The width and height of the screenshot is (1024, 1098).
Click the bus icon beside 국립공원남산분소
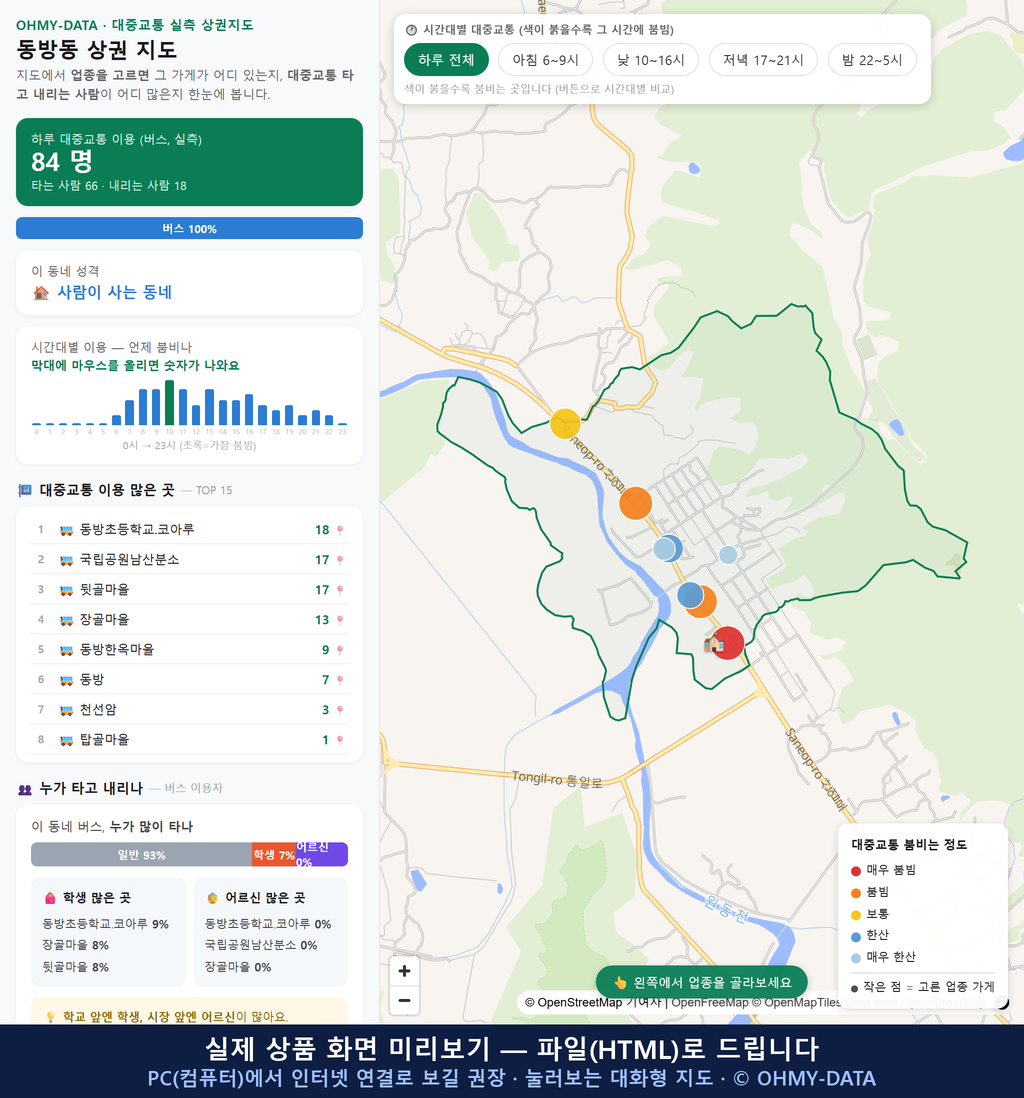(67, 560)
